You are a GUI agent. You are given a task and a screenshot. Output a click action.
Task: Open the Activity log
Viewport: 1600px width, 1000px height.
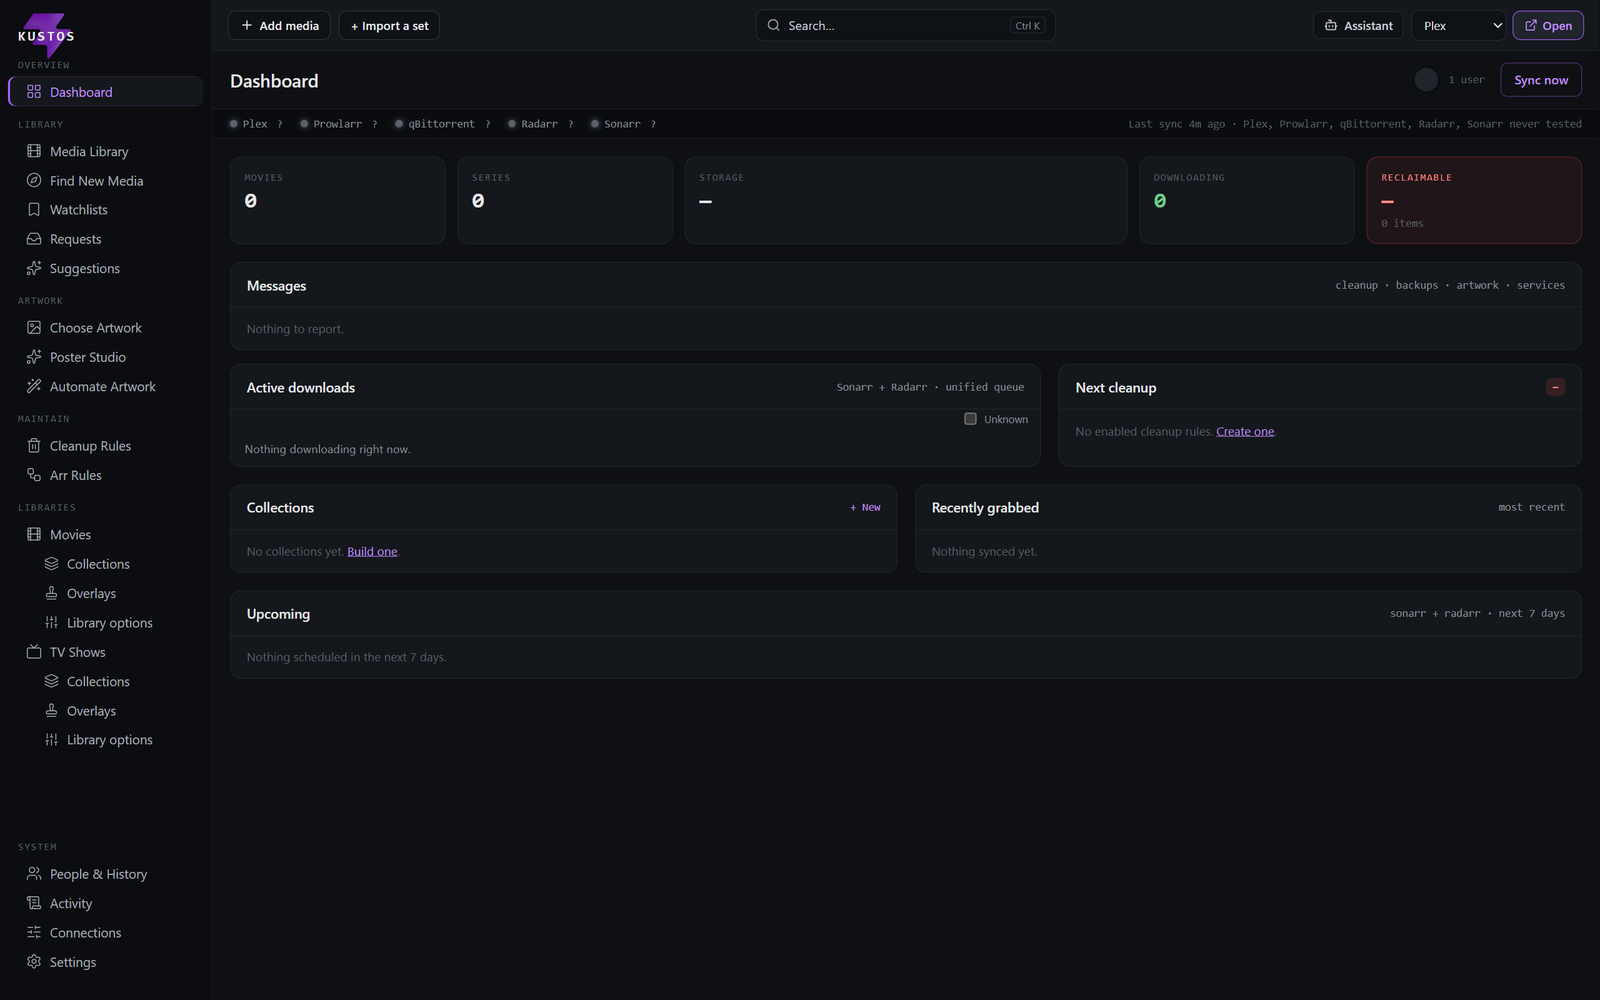coord(105,903)
